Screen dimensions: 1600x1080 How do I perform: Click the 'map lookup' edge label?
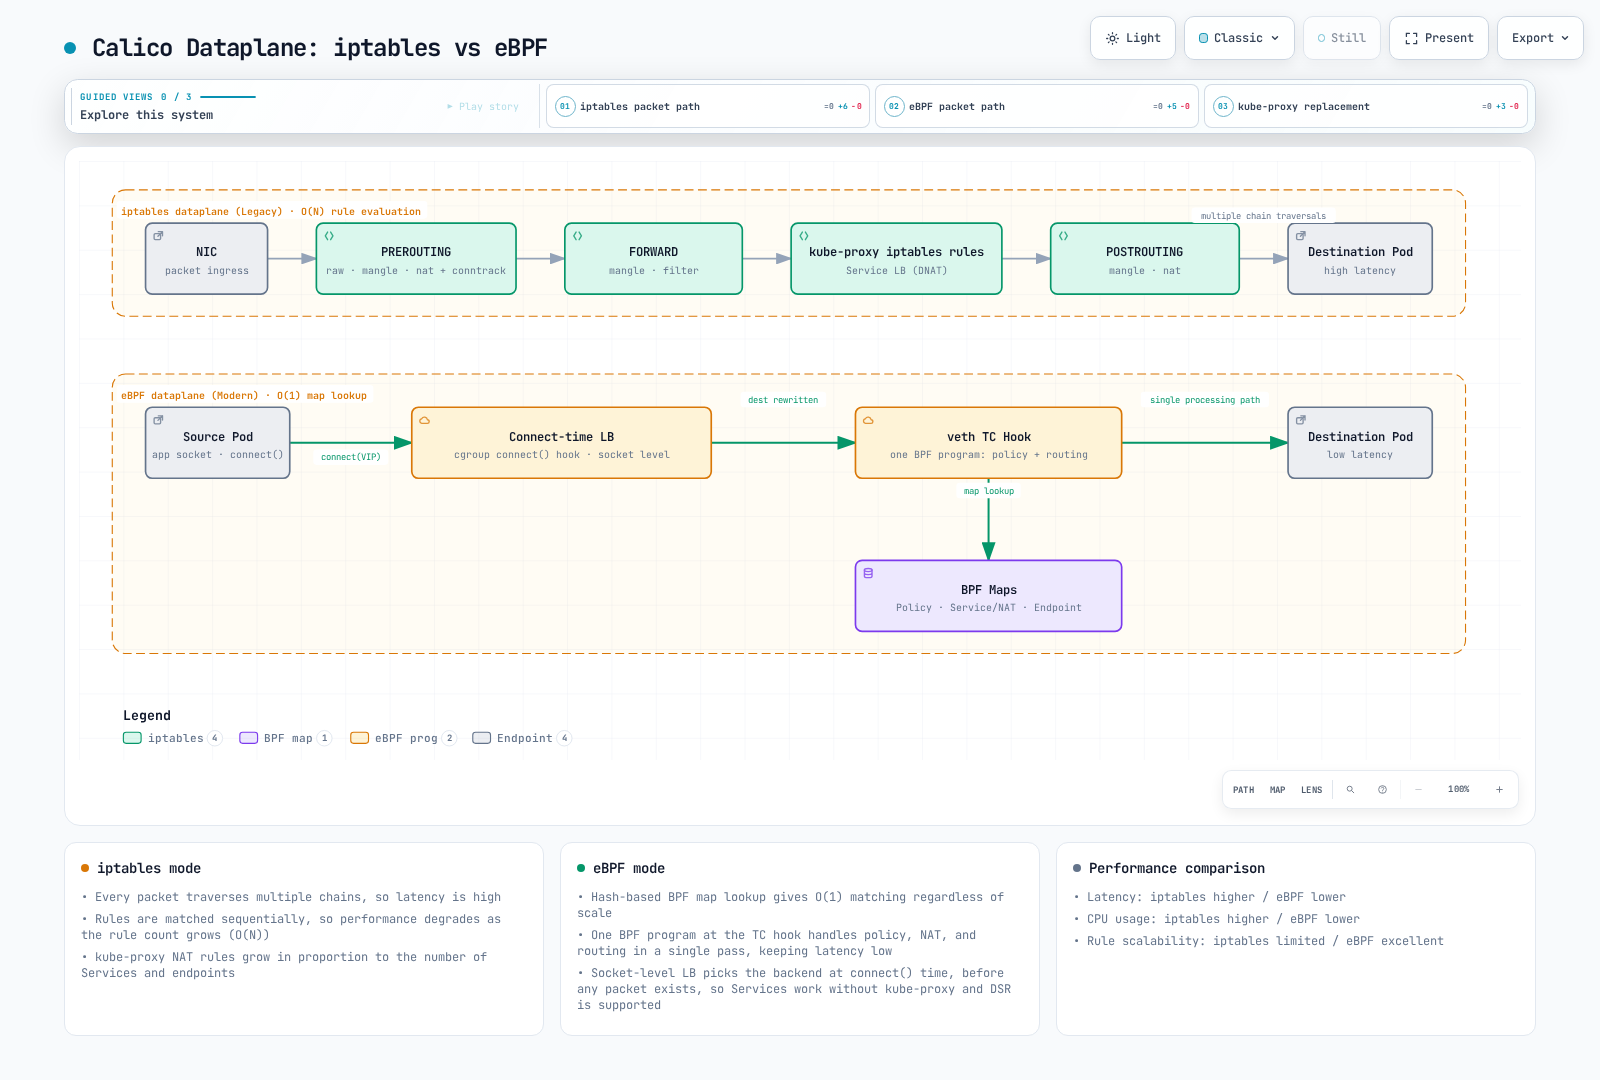(988, 491)
